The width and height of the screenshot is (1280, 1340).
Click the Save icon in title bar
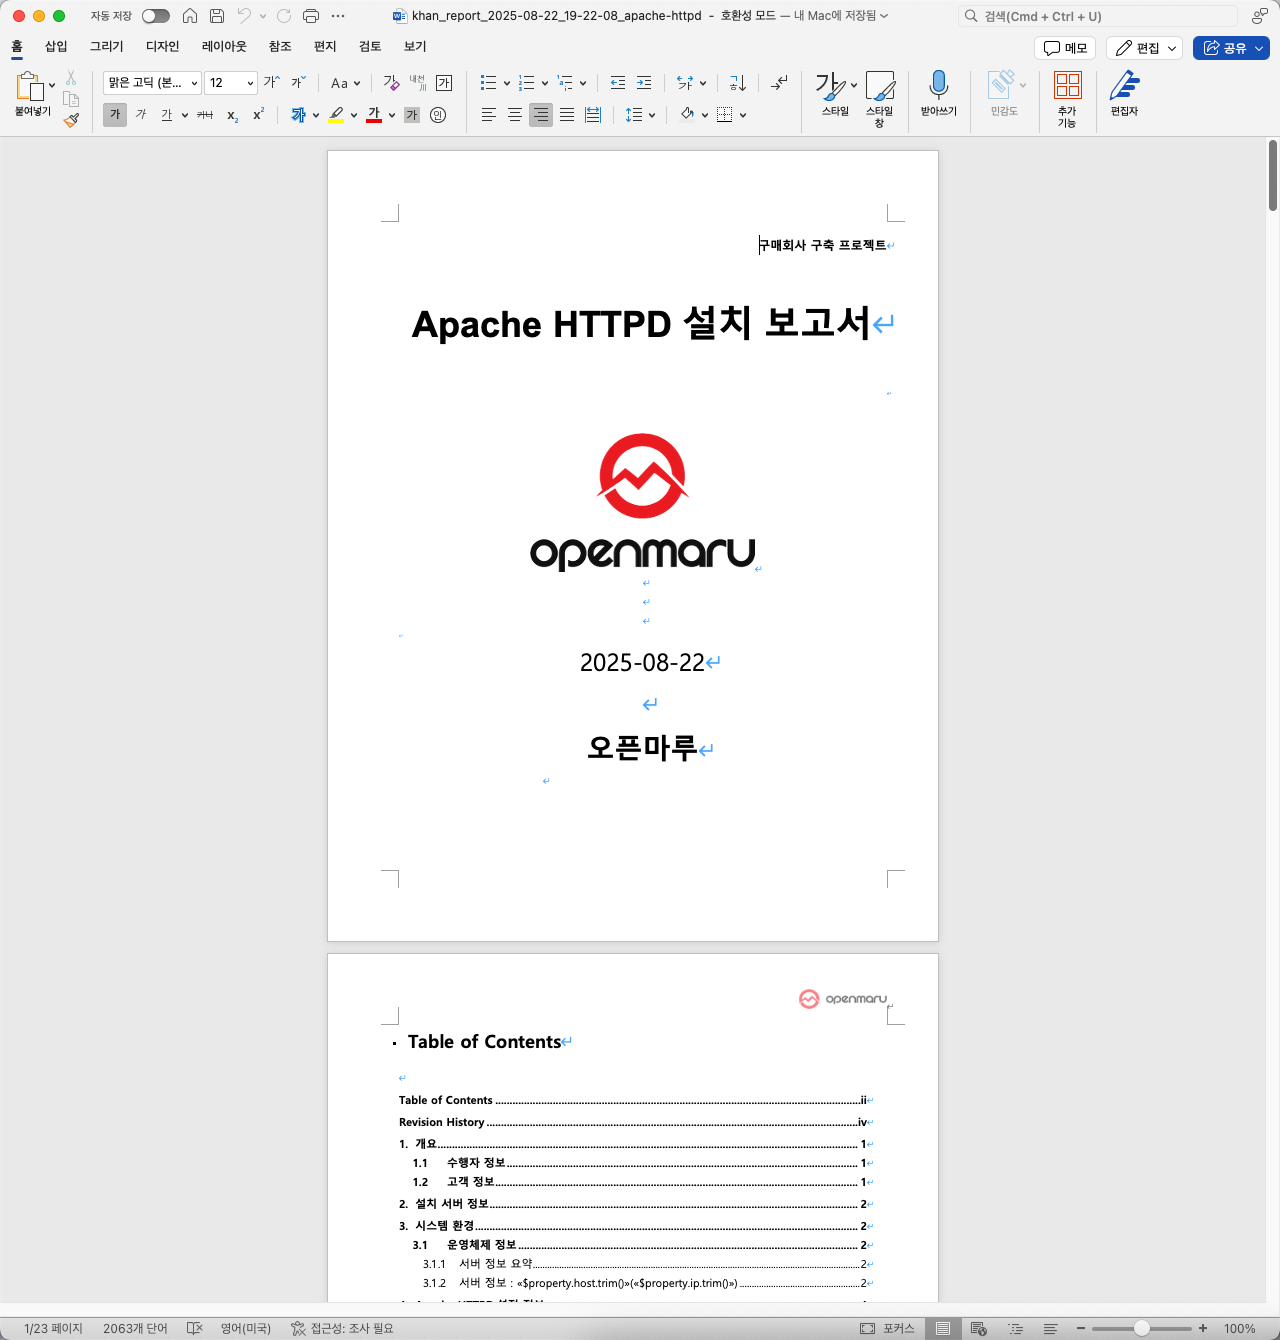(x=217, y=16)
